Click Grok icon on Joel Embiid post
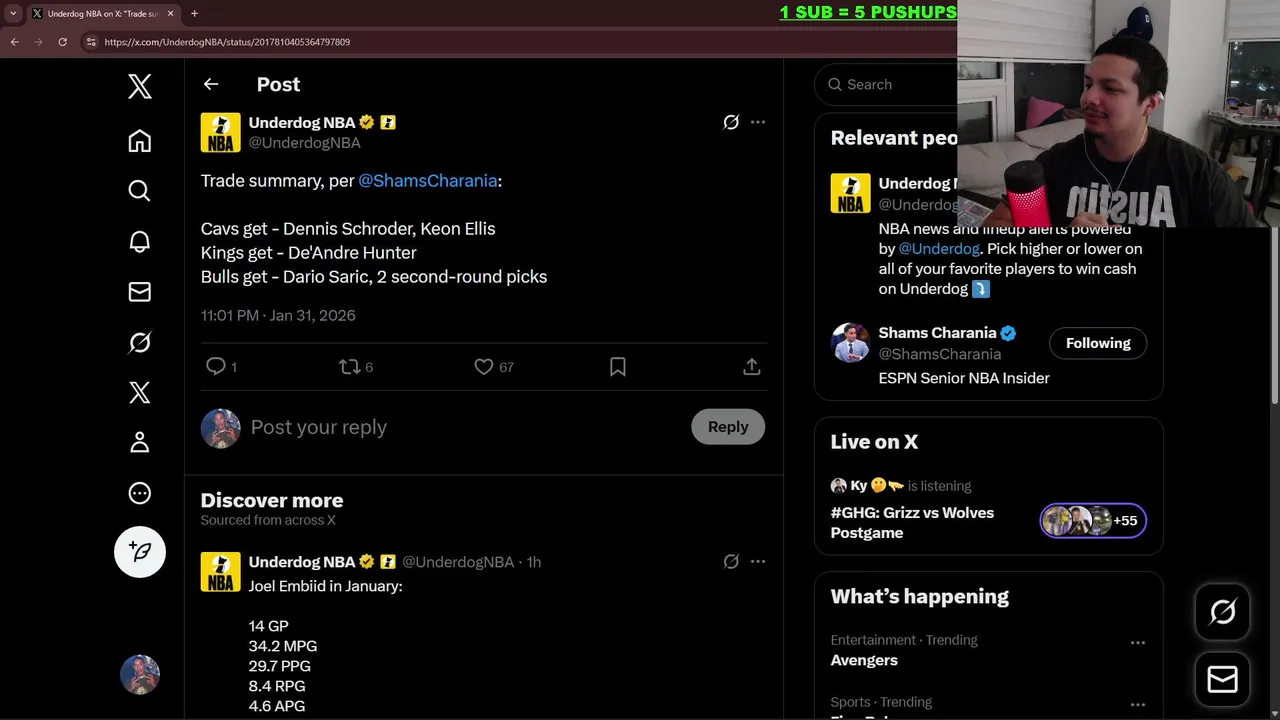The width and height of the screenshot is (1280, 720). click(x=731, y=562)
